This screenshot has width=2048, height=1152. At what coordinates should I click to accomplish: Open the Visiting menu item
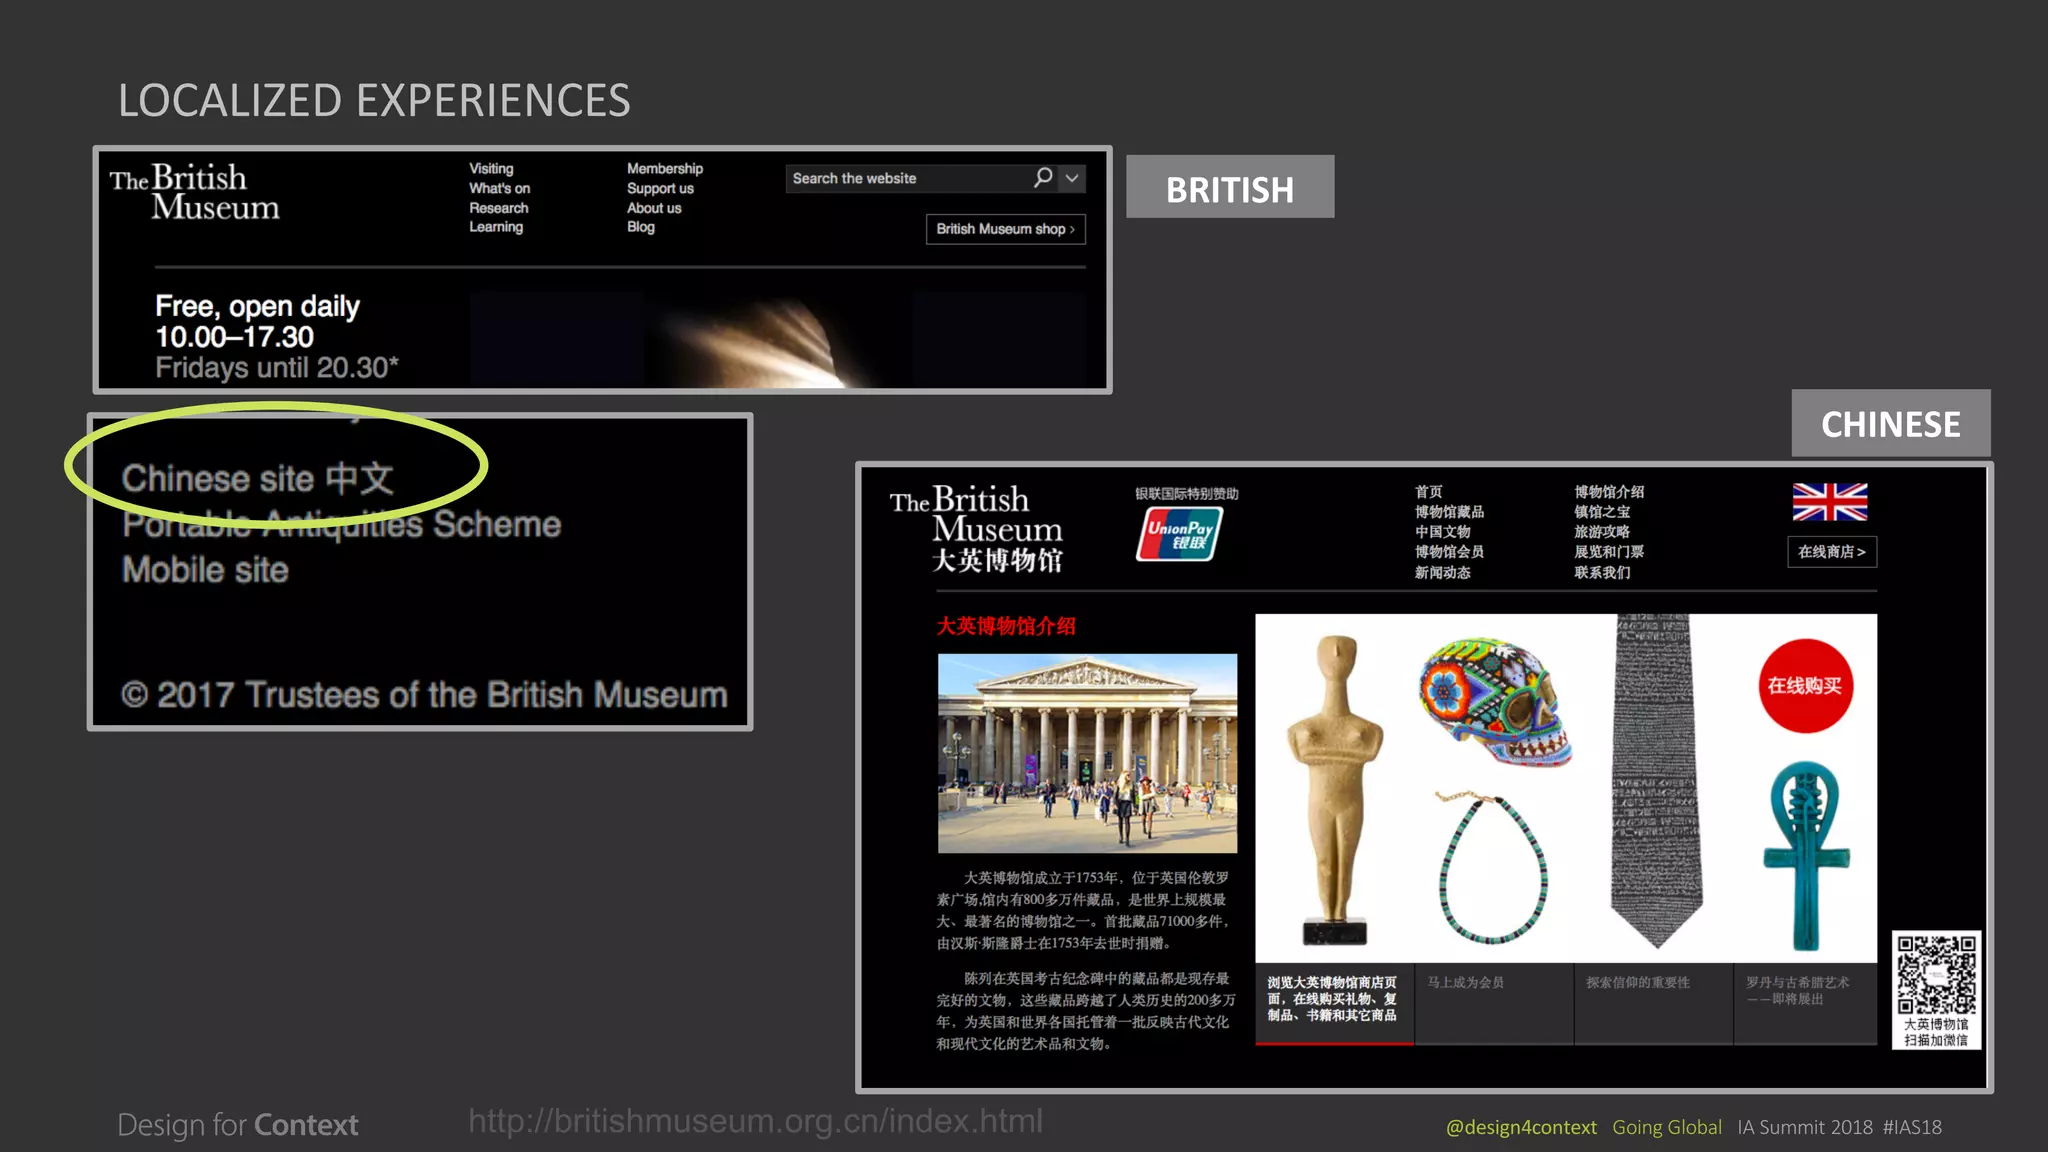[x=491, y=169]
